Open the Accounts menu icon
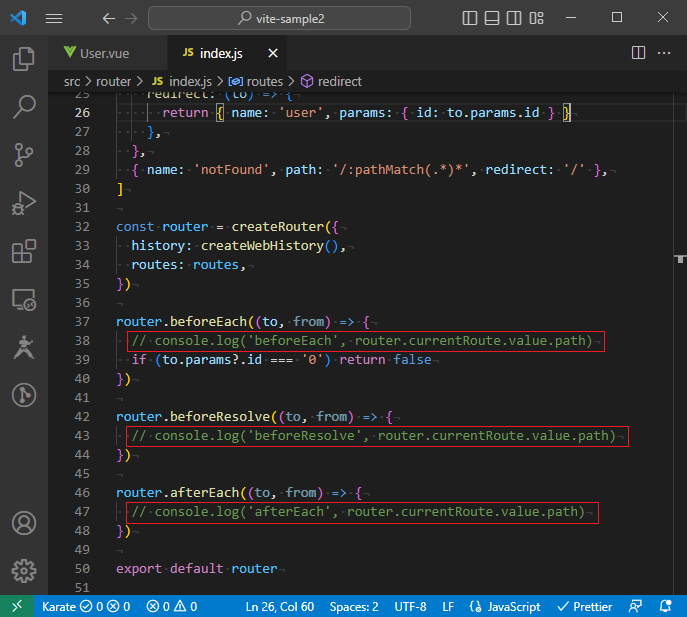687x617 pixels. click(24, 523)
